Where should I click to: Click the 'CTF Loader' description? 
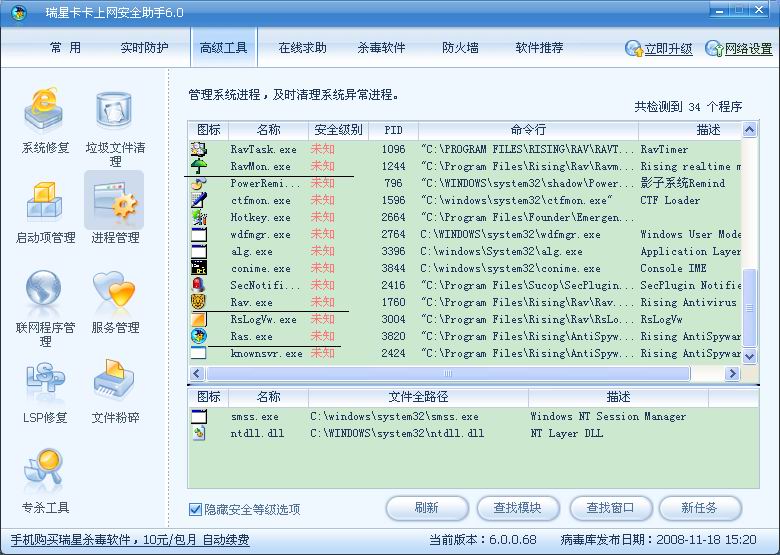(x=670, y=200)
